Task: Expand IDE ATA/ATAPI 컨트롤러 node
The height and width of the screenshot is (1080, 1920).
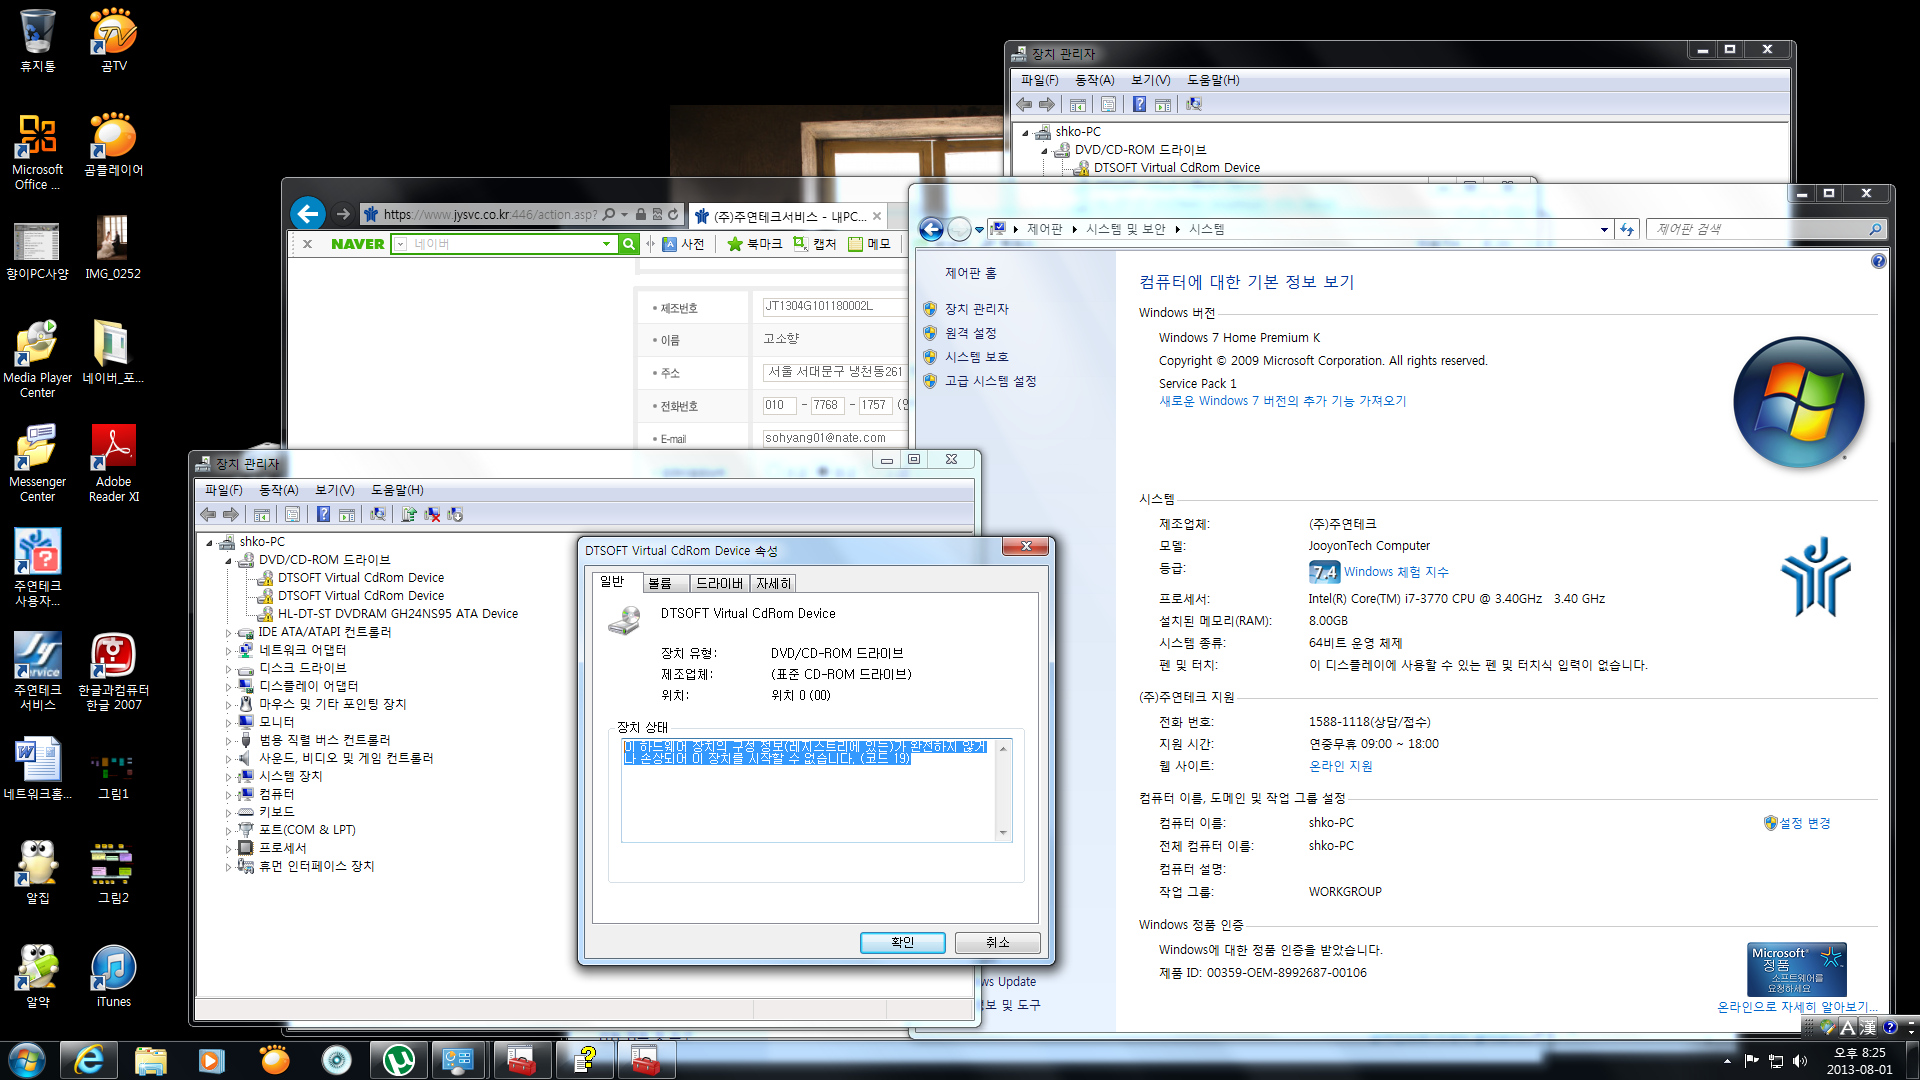Action: [x=228, y=633]
